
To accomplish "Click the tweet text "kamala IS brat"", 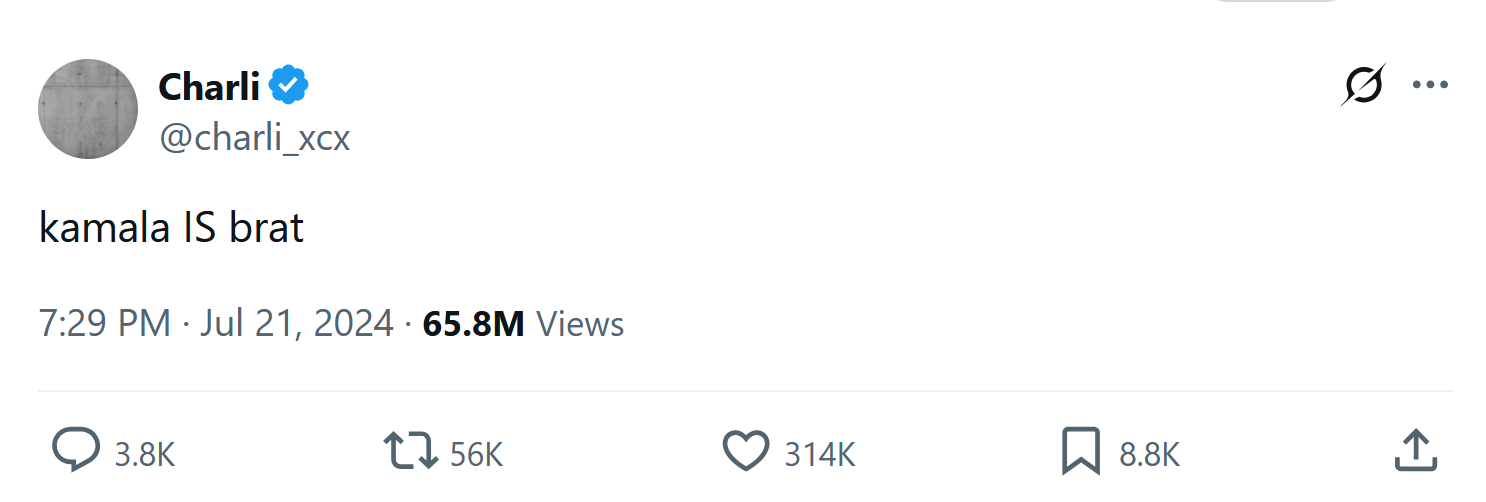I will pyautogui.click(x=171, y=229).
